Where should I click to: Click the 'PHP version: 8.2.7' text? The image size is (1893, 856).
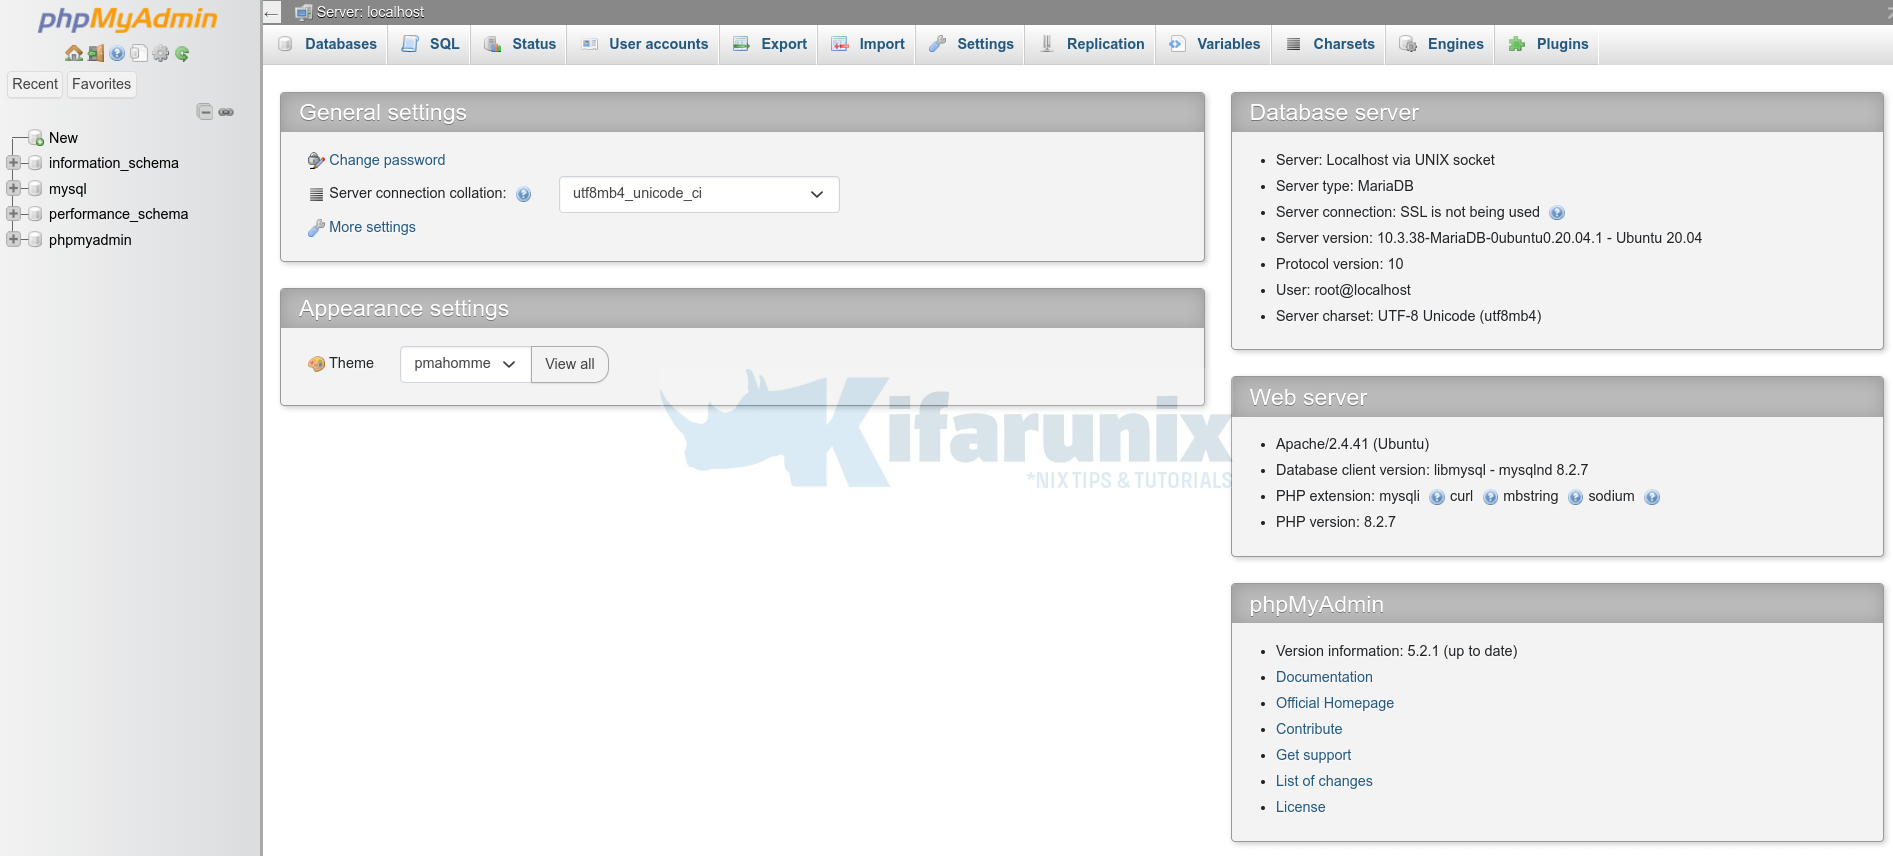(x=1335, y=522)
